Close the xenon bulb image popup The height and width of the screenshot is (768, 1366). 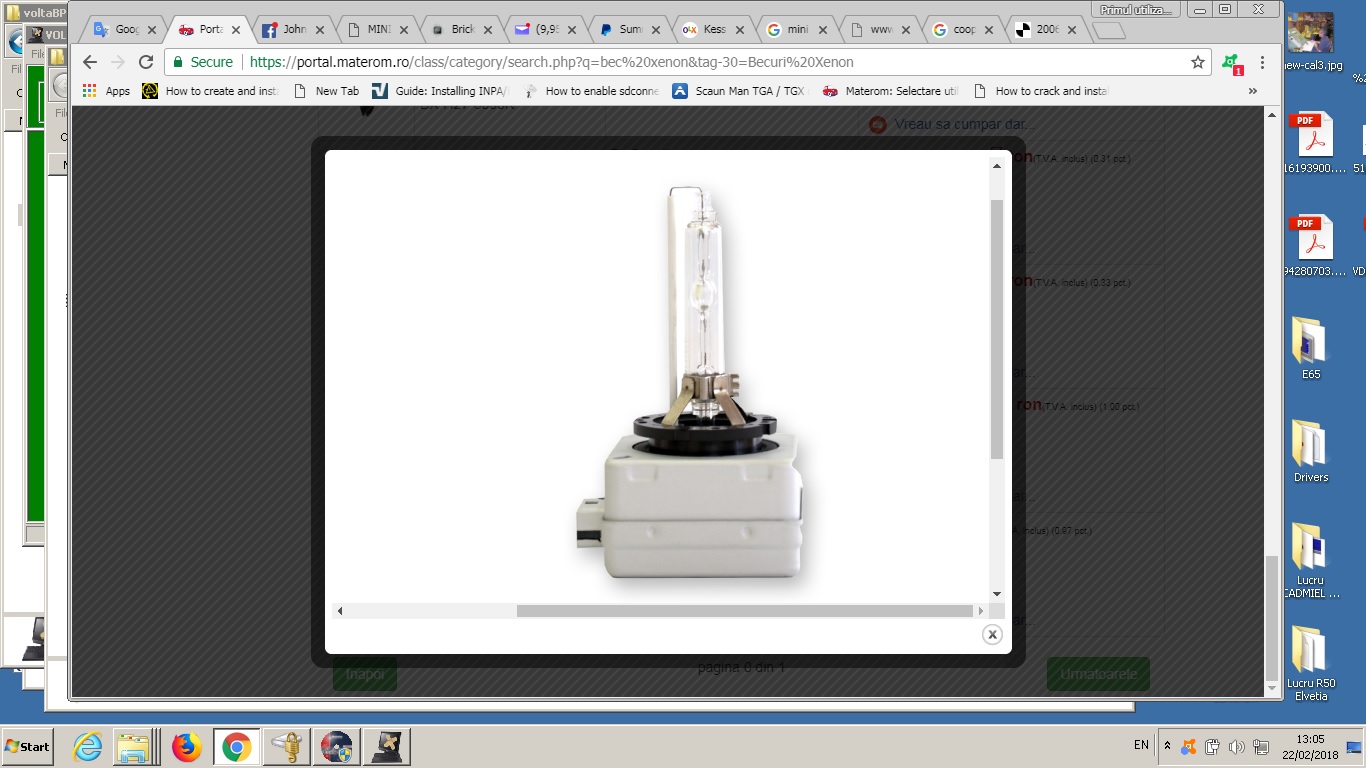click(x=992, y=634)
